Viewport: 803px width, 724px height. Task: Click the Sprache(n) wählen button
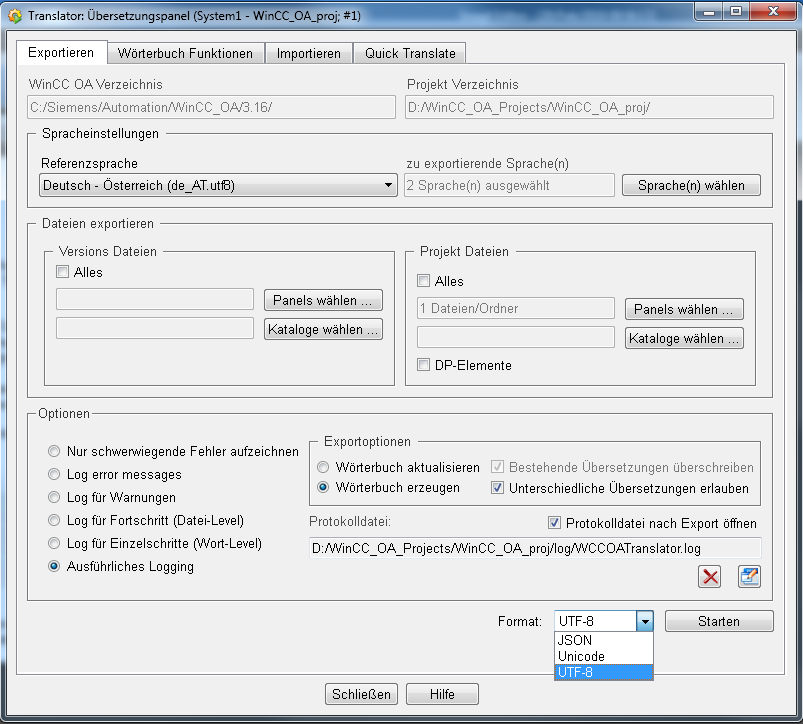[691, 185]
